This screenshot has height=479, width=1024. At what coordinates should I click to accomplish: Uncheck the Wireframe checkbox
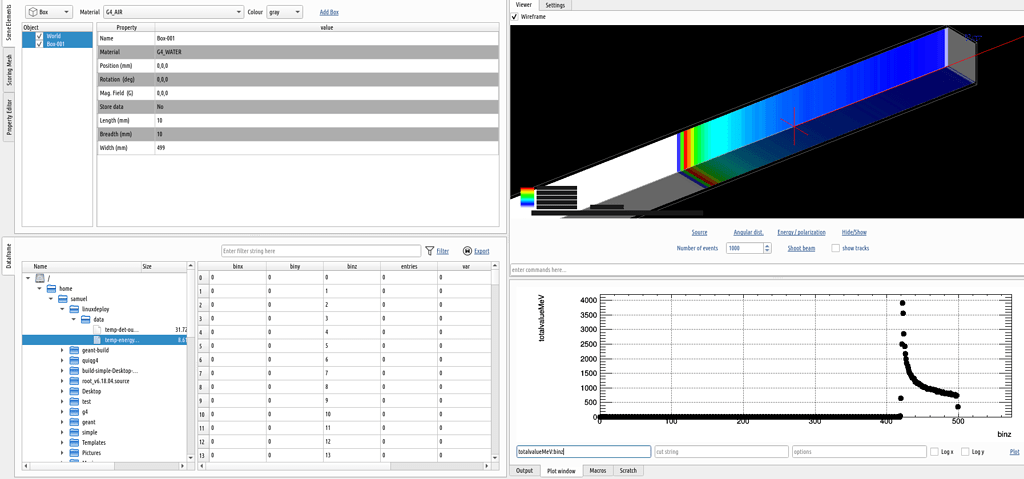515,17
